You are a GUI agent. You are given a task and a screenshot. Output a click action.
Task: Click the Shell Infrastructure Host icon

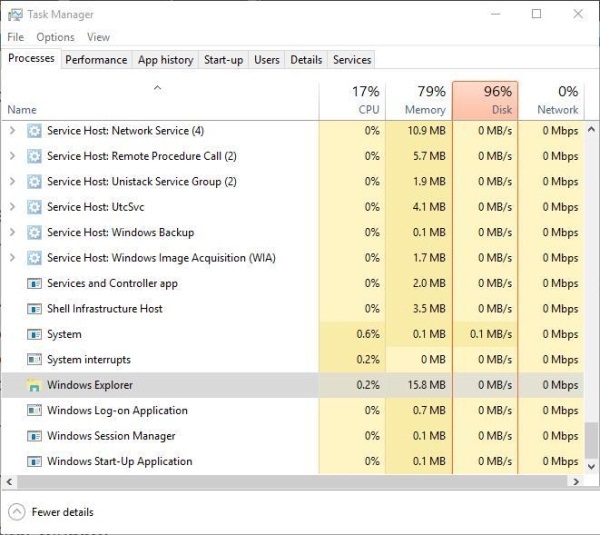tap(34, 309)
